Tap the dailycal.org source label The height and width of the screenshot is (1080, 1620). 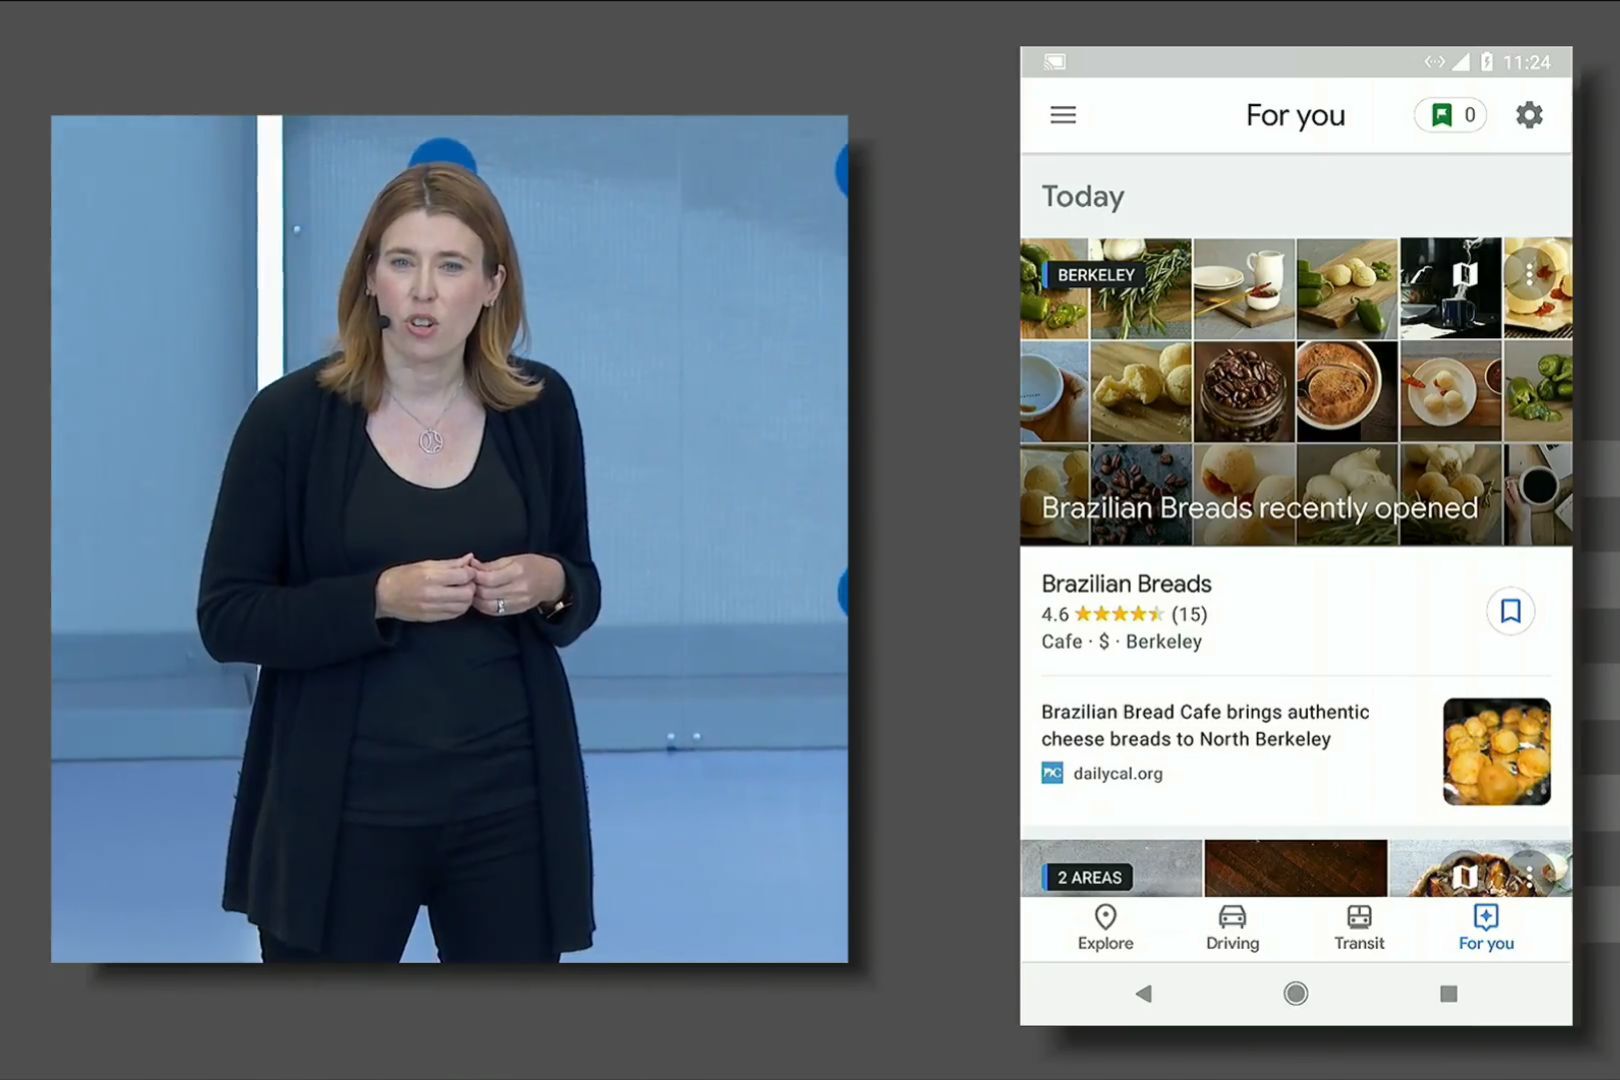tap(1117, 773)
